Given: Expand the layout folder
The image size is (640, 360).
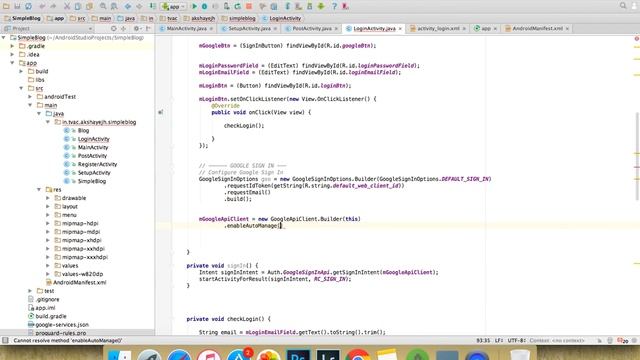Looking at the screenshot, I should pyautogui.click(x=48, y=207).
